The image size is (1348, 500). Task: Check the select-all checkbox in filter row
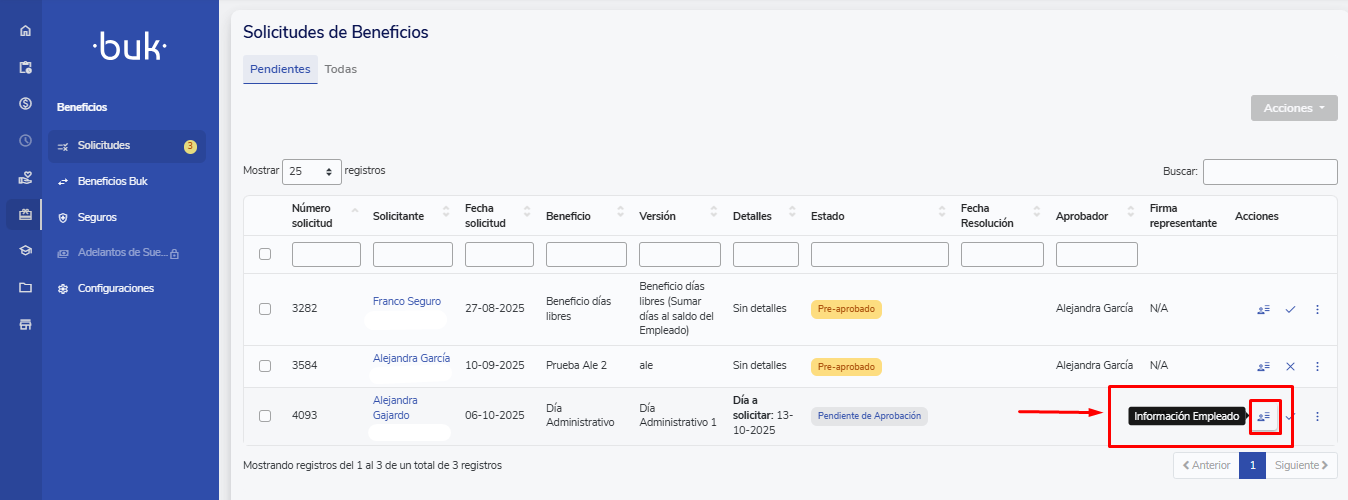click(265, 254)
